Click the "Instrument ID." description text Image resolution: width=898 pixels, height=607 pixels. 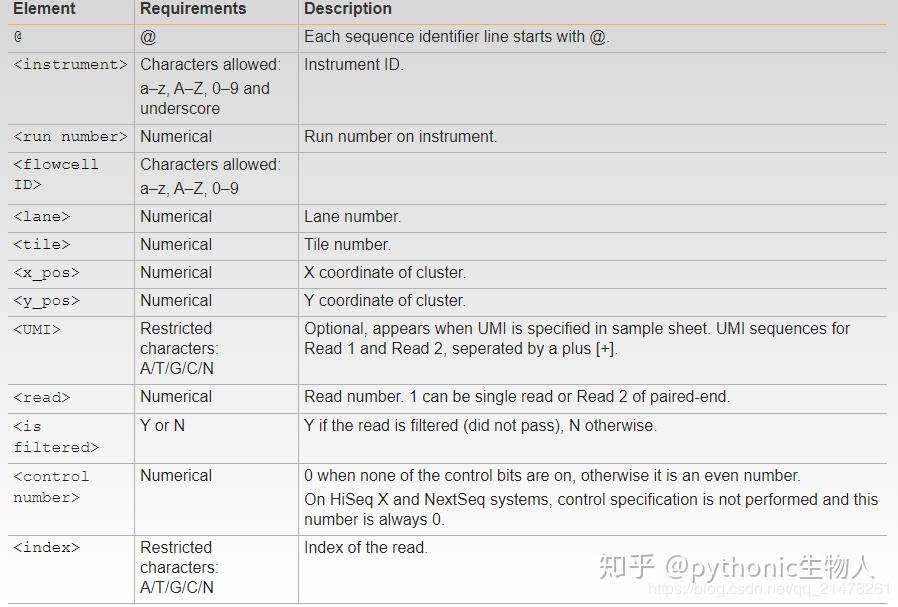(x=354, y=65)
